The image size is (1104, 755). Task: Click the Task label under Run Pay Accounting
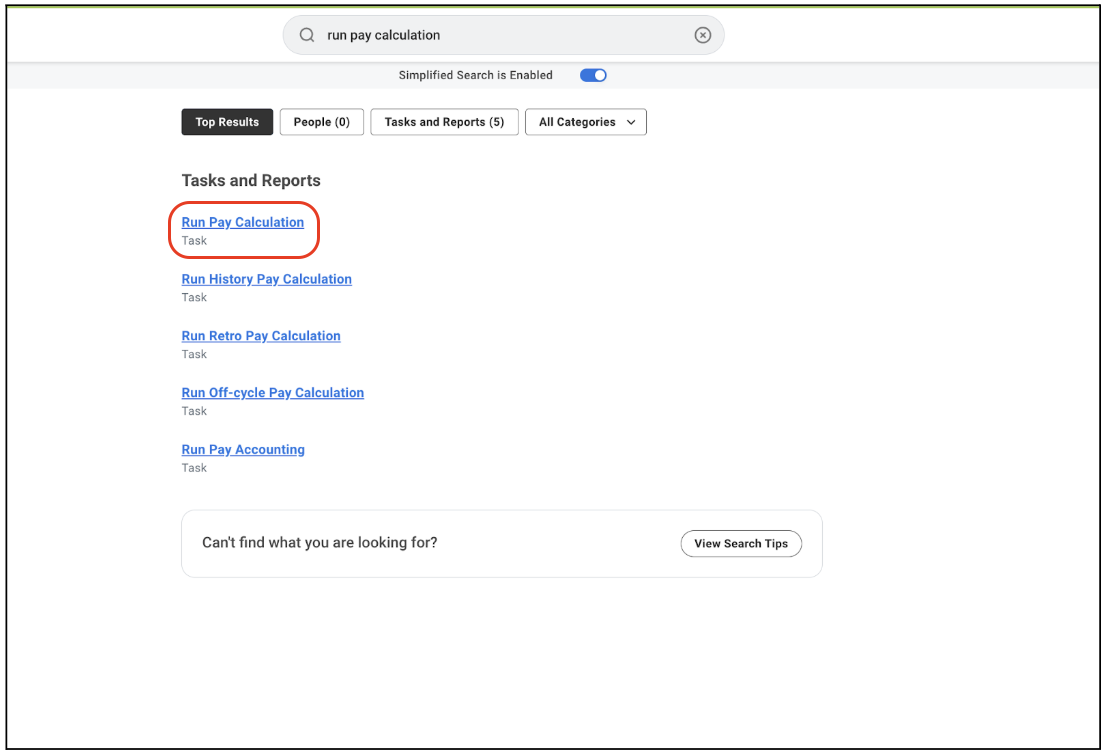point(194,468)
